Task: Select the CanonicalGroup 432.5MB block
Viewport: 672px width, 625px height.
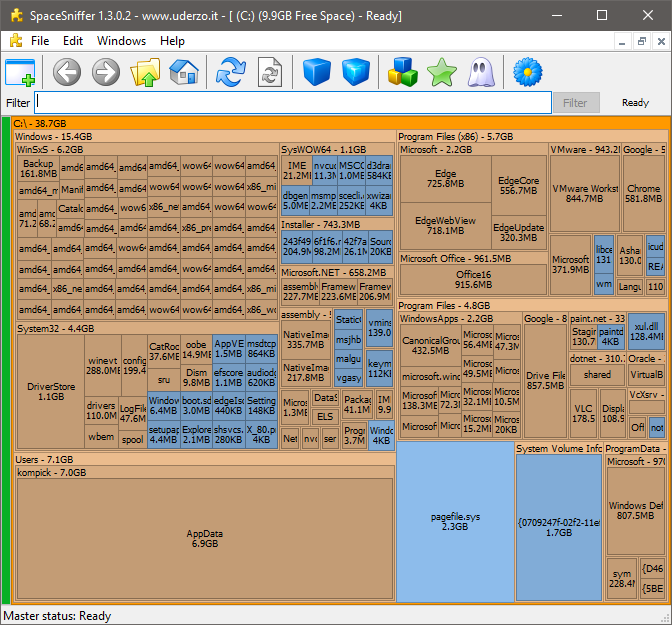Action: tap(431, 346)
